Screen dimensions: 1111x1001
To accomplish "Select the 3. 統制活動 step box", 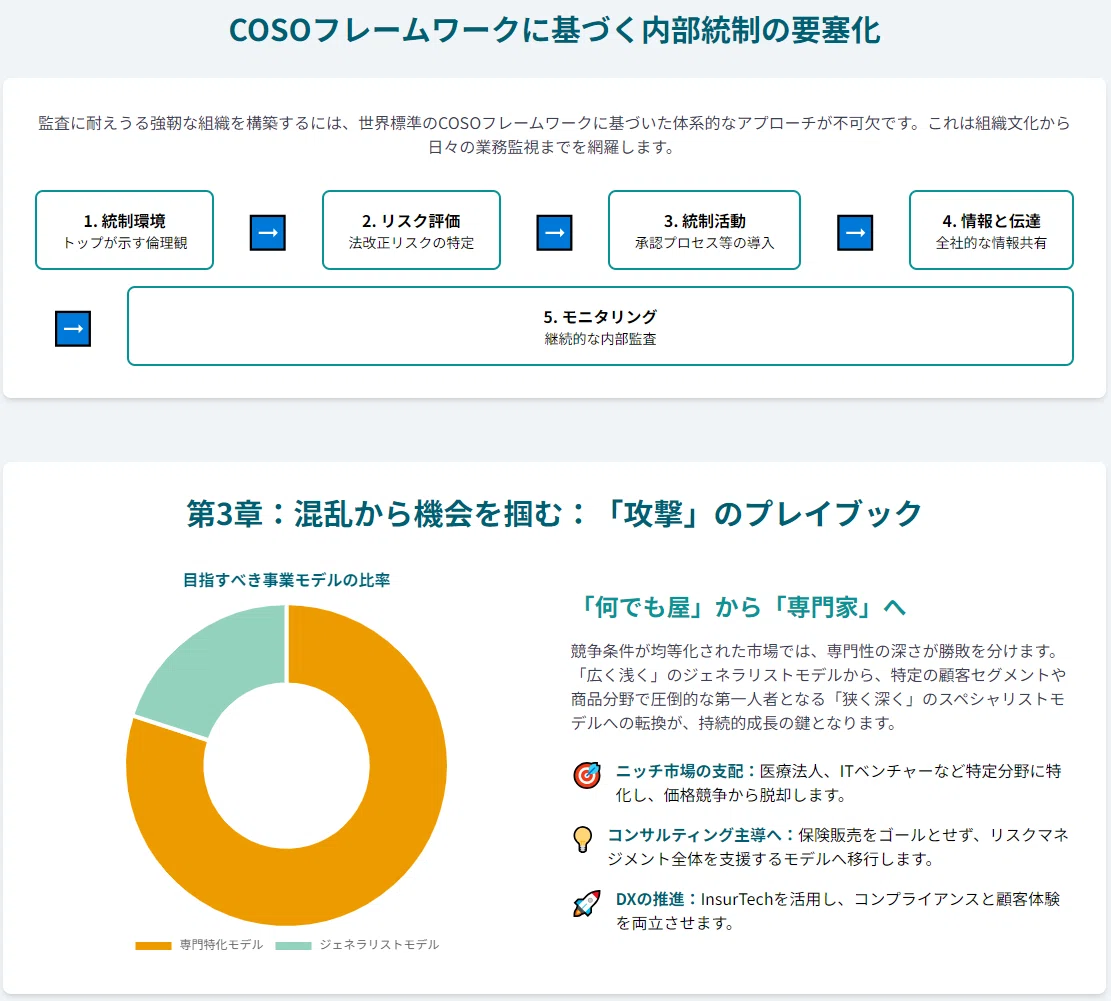I will [x=704, y=230].
